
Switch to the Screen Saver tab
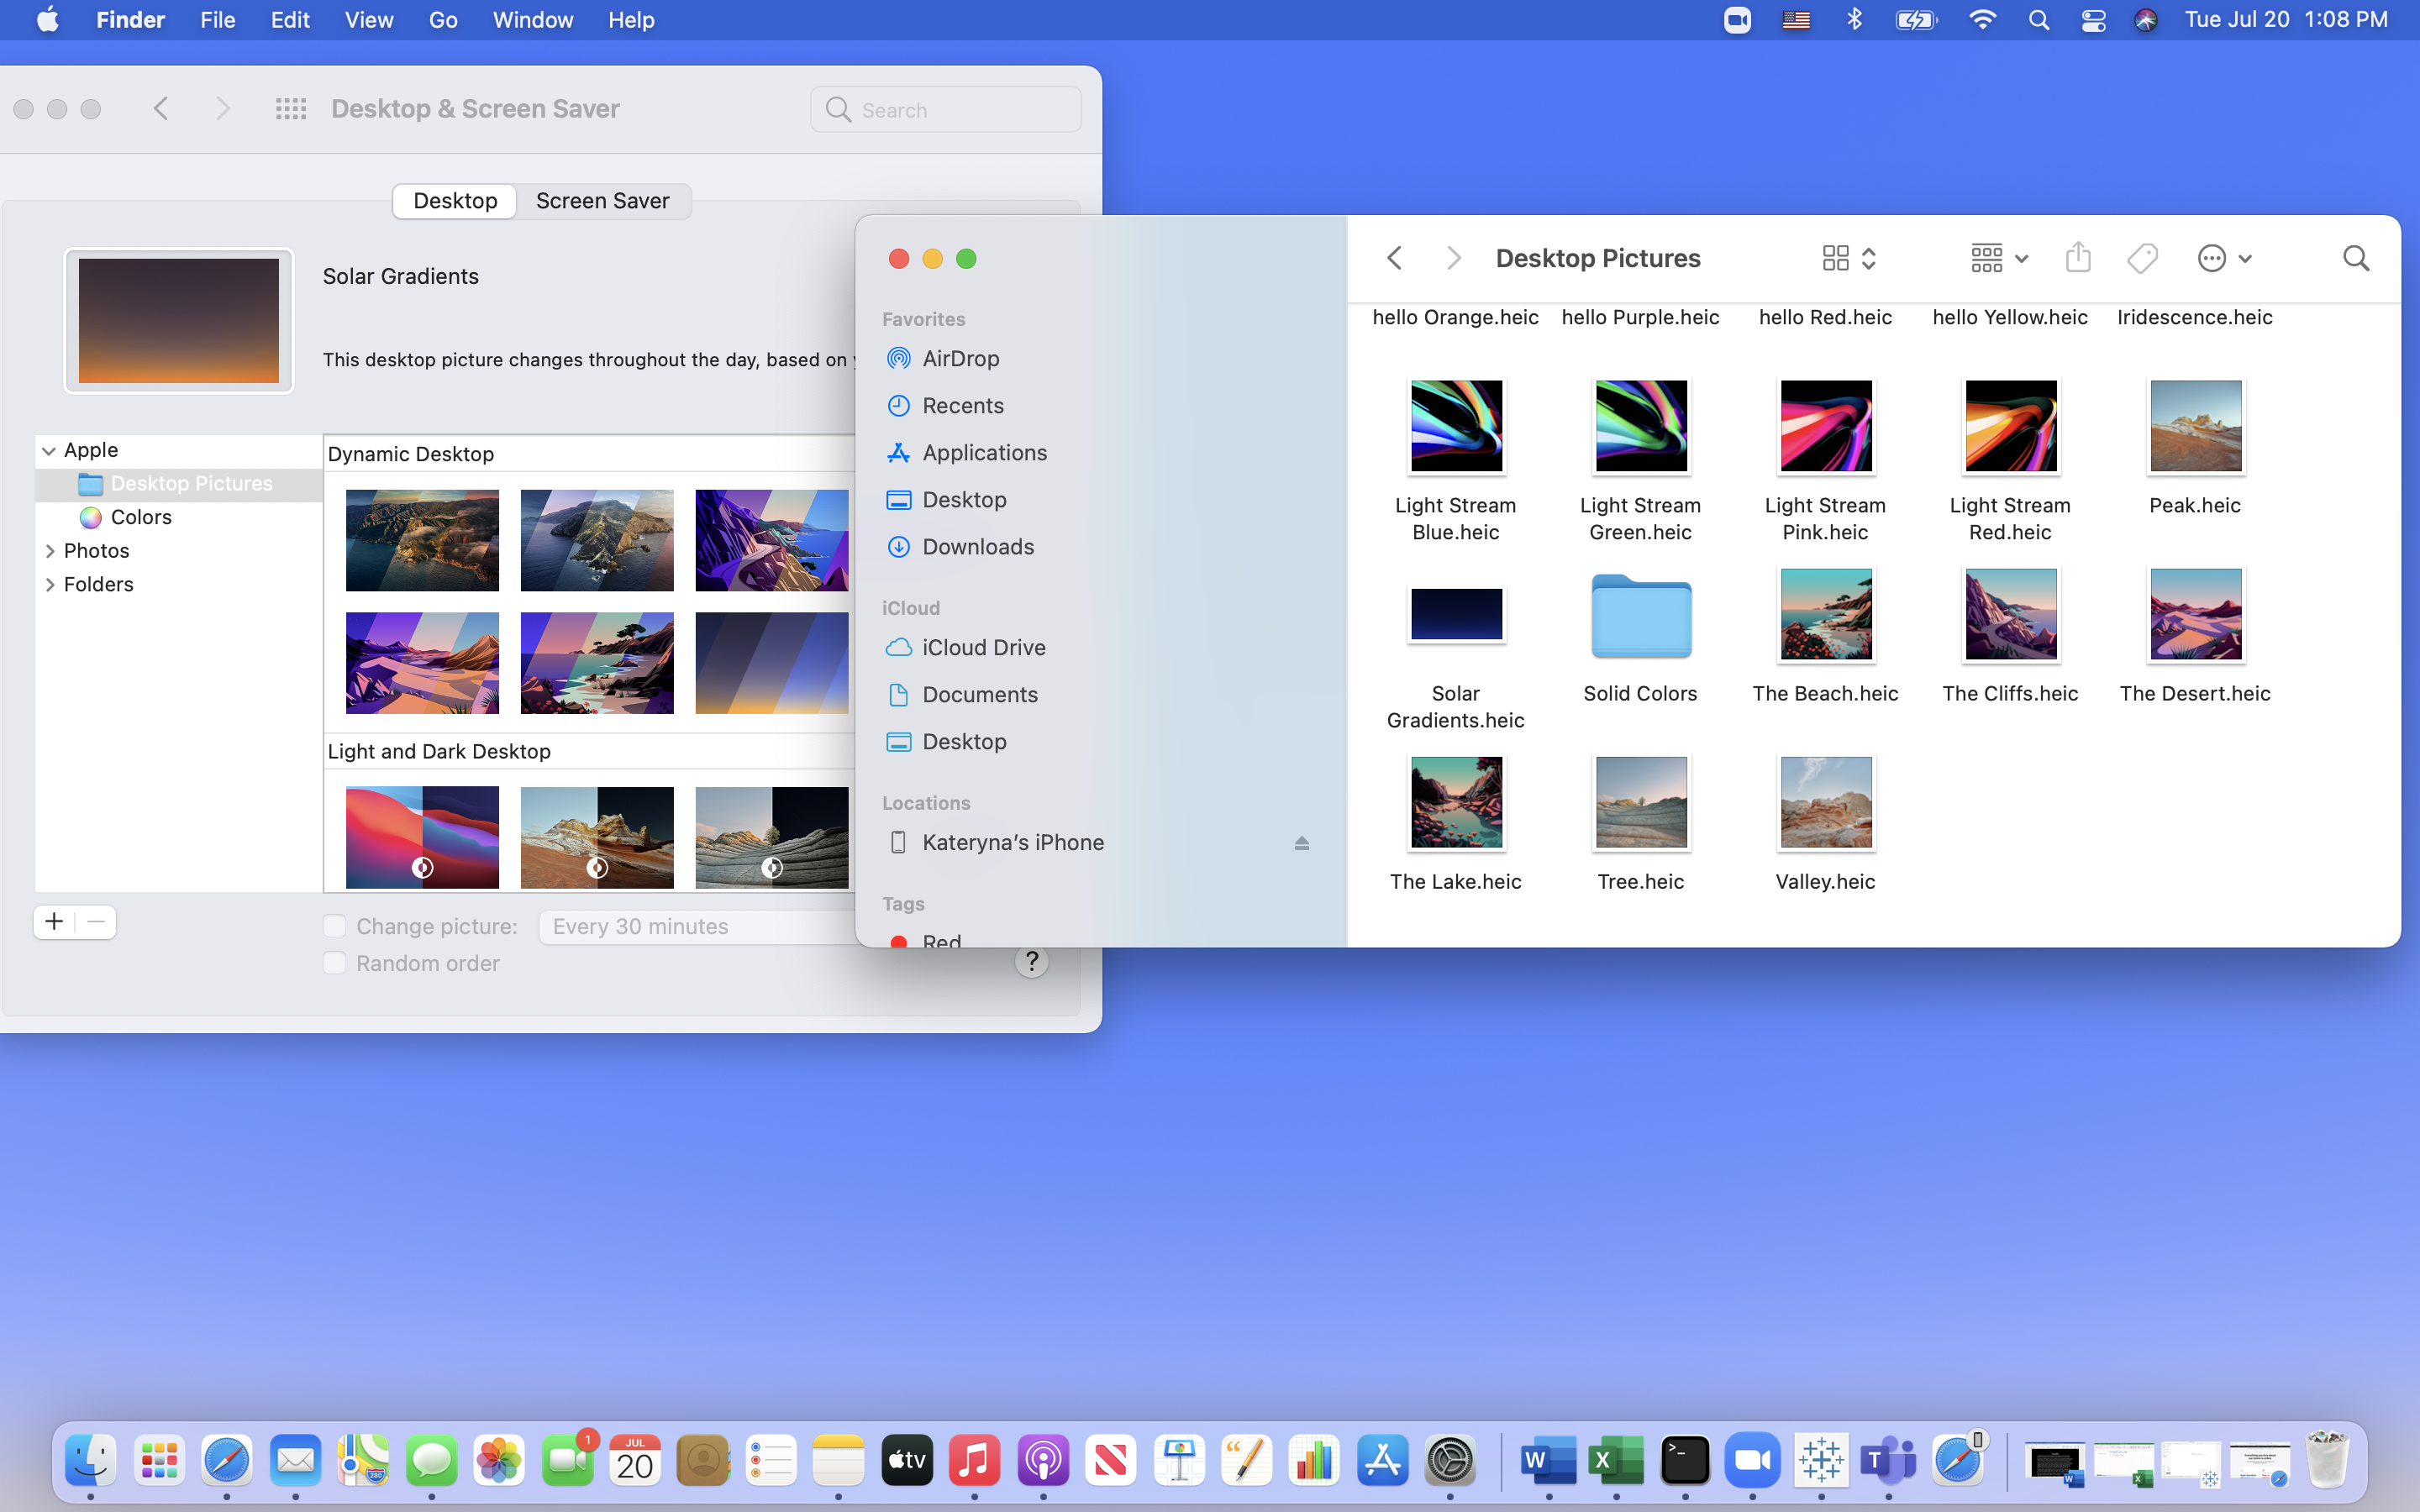[602, 201]
